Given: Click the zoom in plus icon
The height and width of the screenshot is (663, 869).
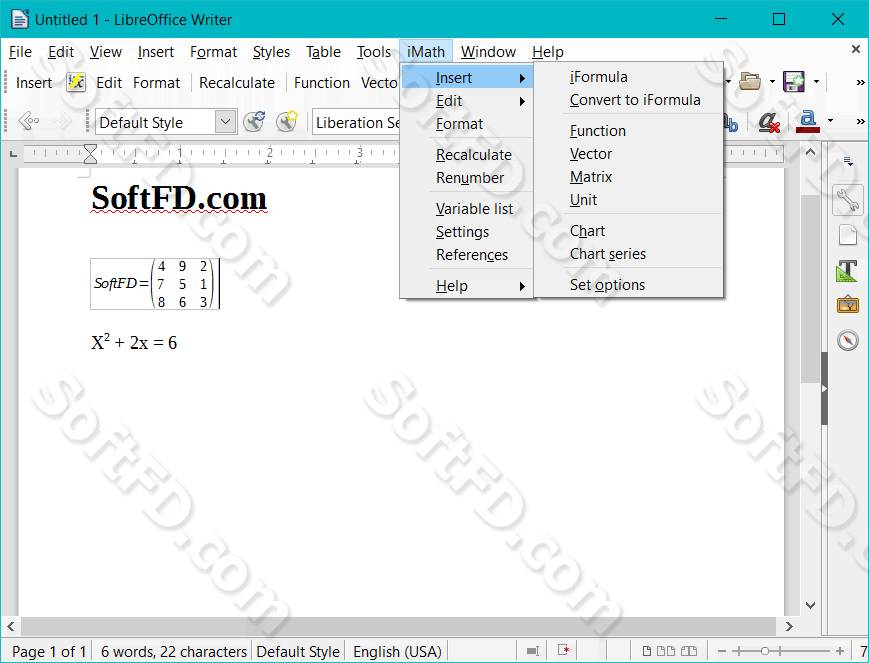Looking at the screenshot, I should click(x=840, y=651).
